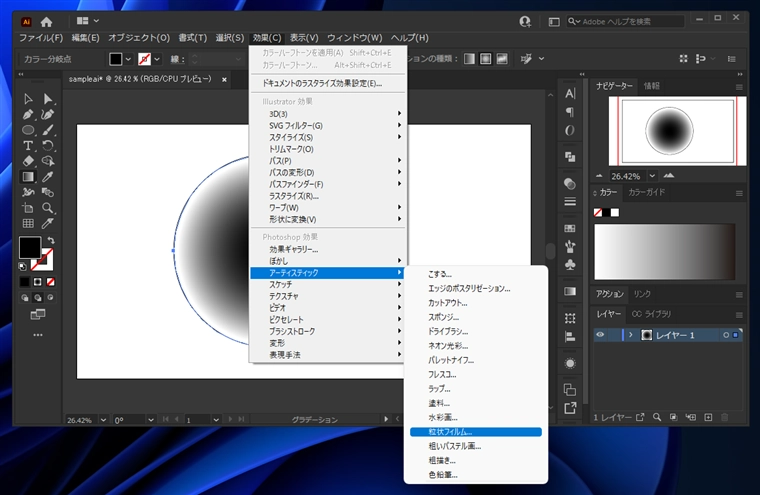
Task: Open 効果ギャラリー... menu item
Action: click(328, 250)
